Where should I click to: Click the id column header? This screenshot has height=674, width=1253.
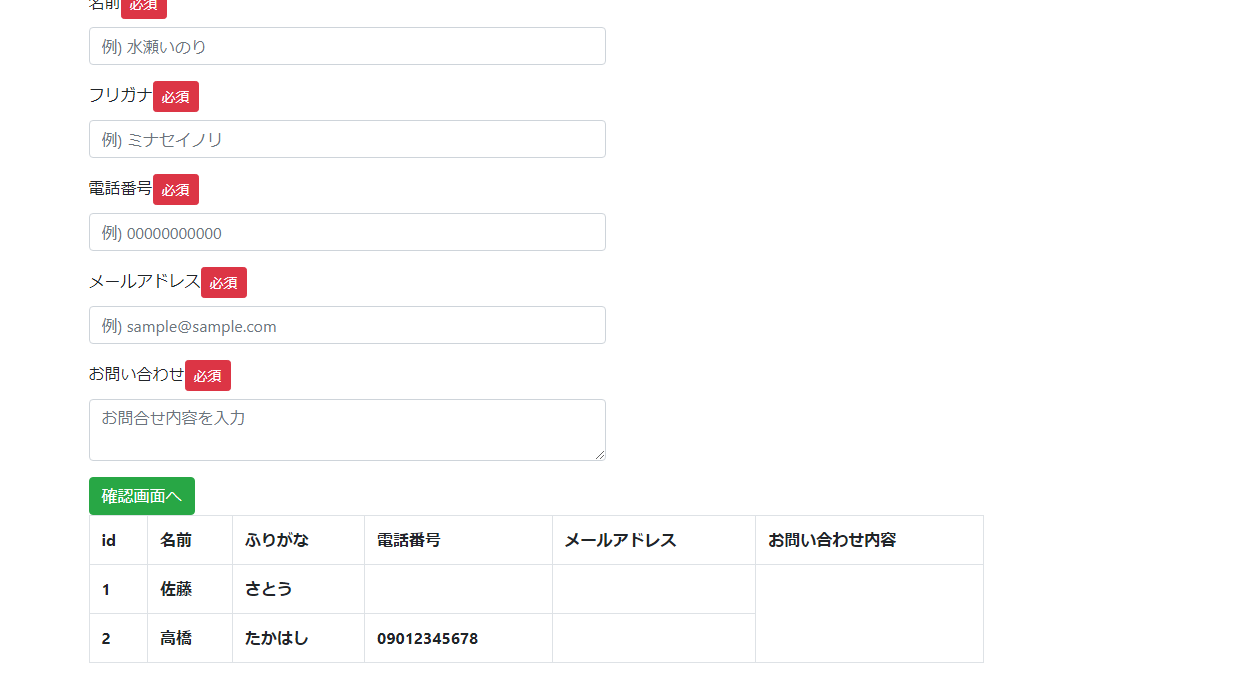(x=109, y=540)
